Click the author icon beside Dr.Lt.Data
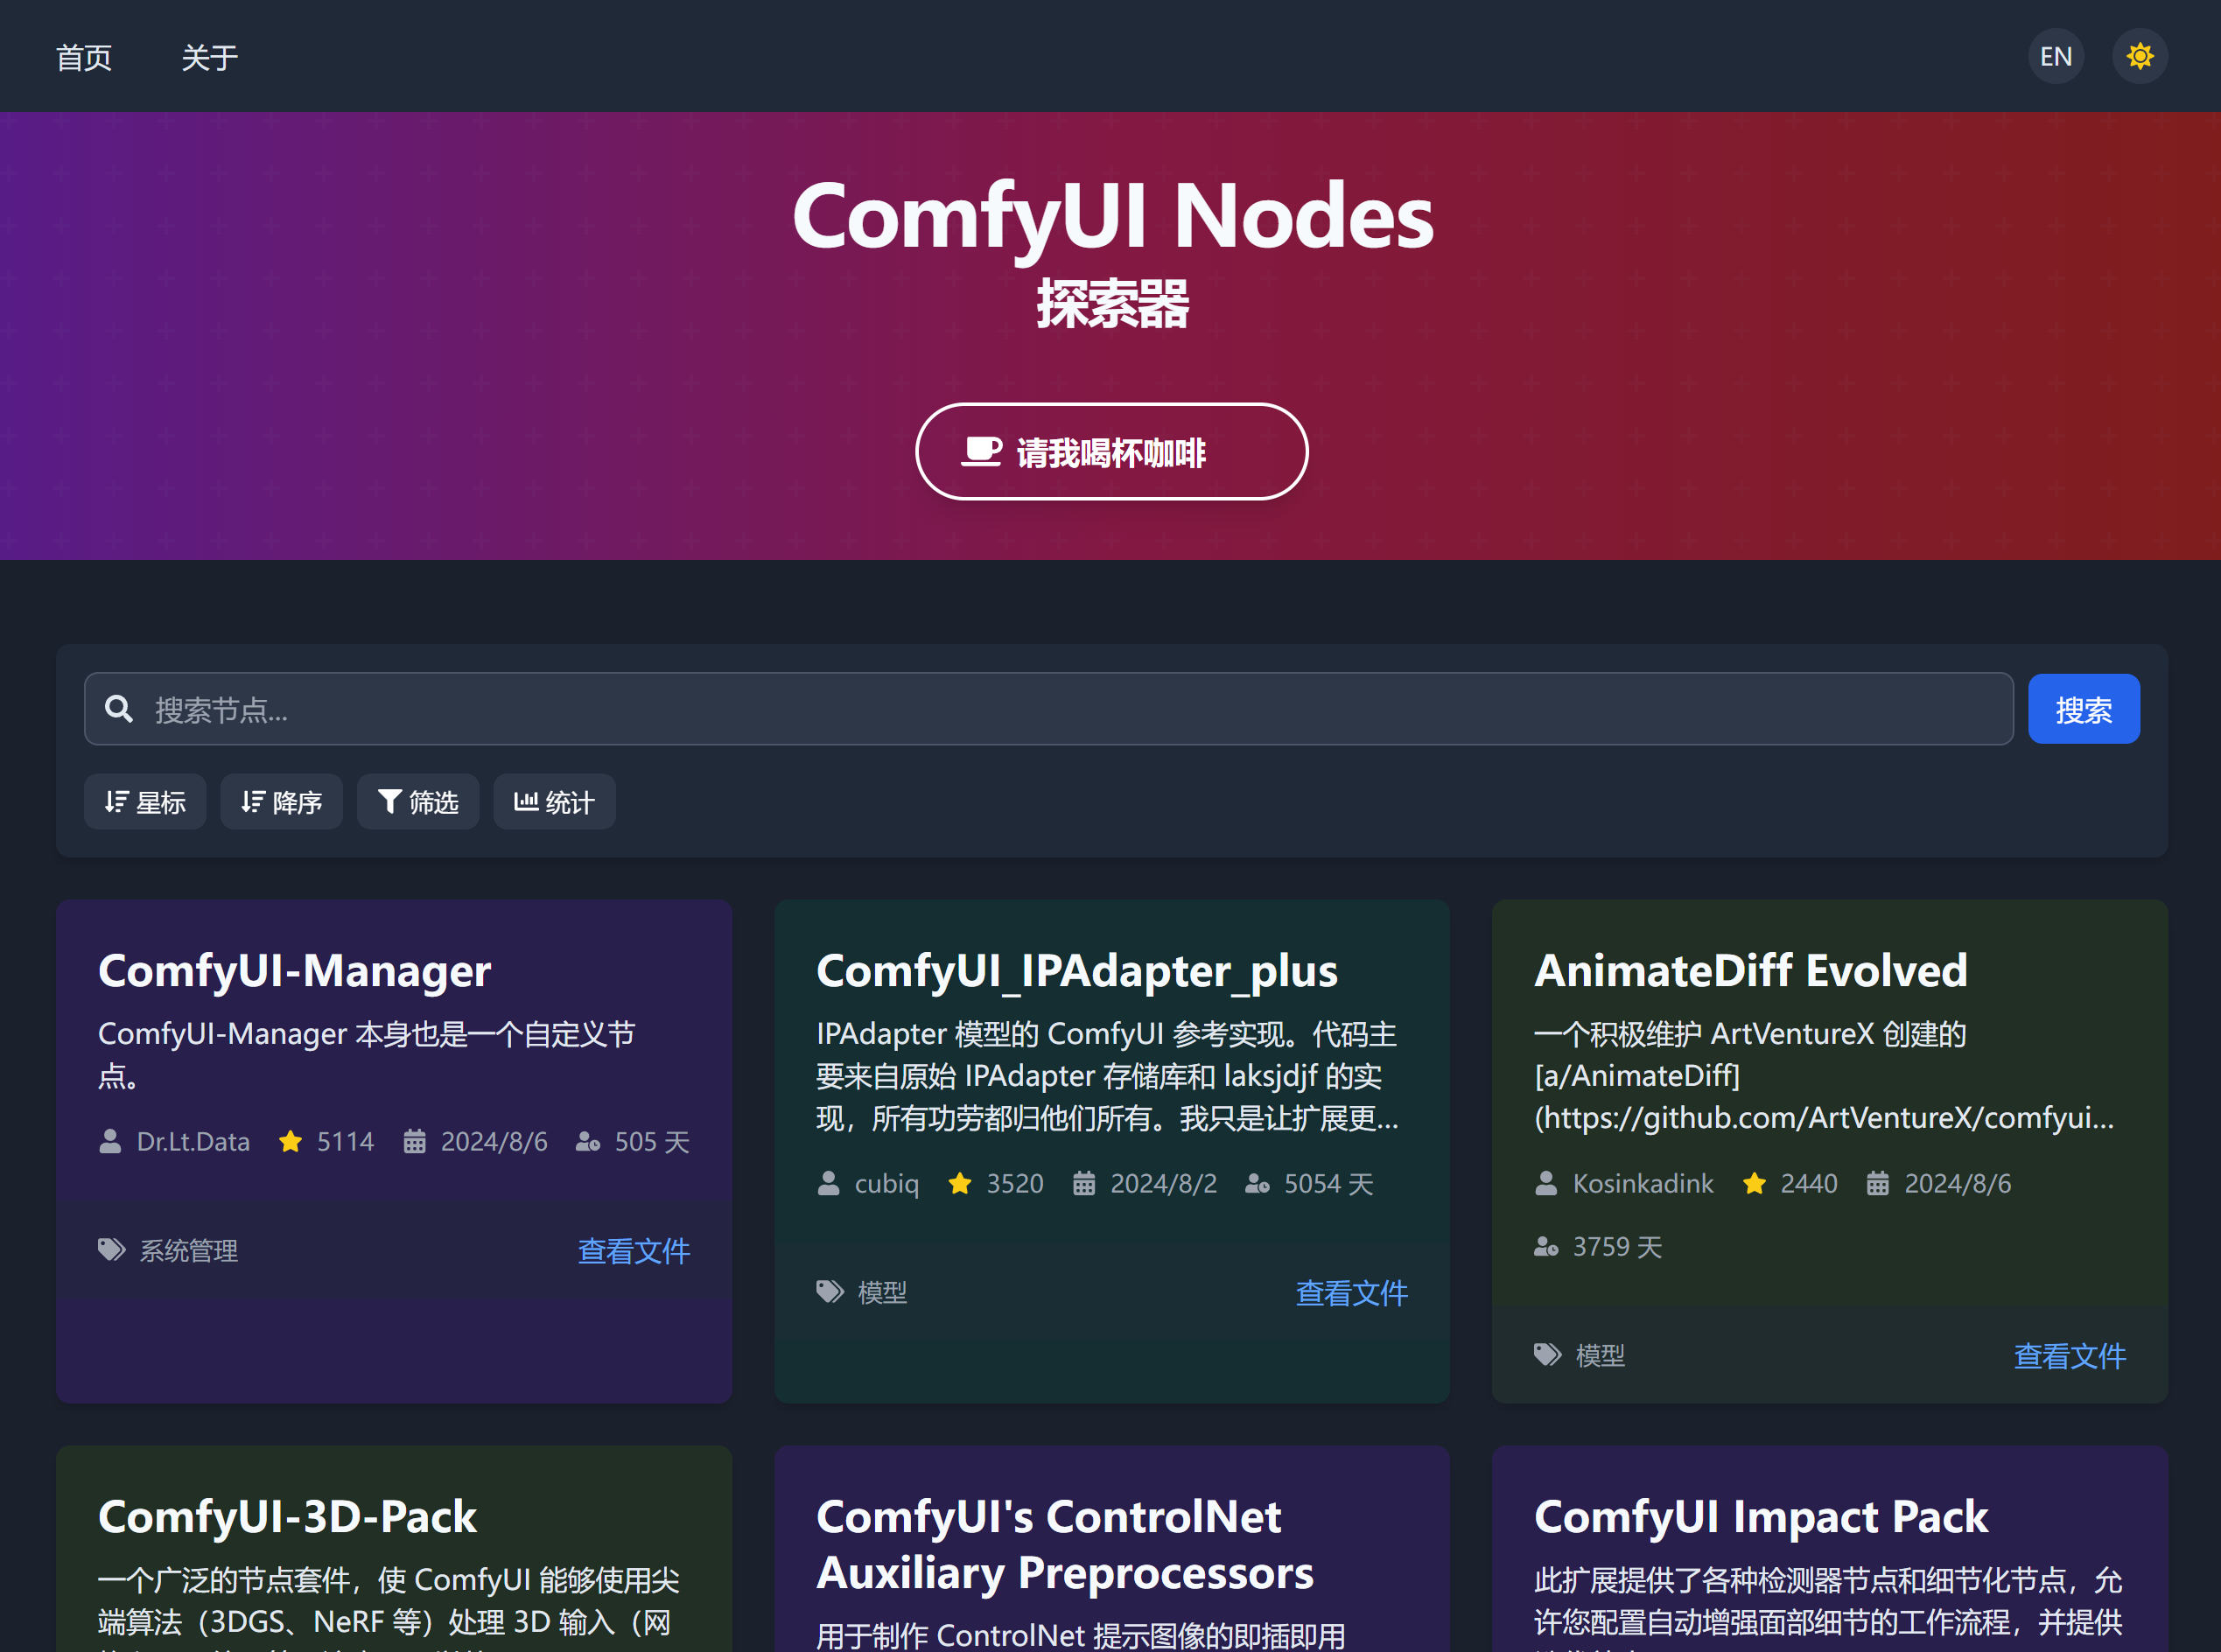The image size is (2221, 1652). coord(110,1141)
